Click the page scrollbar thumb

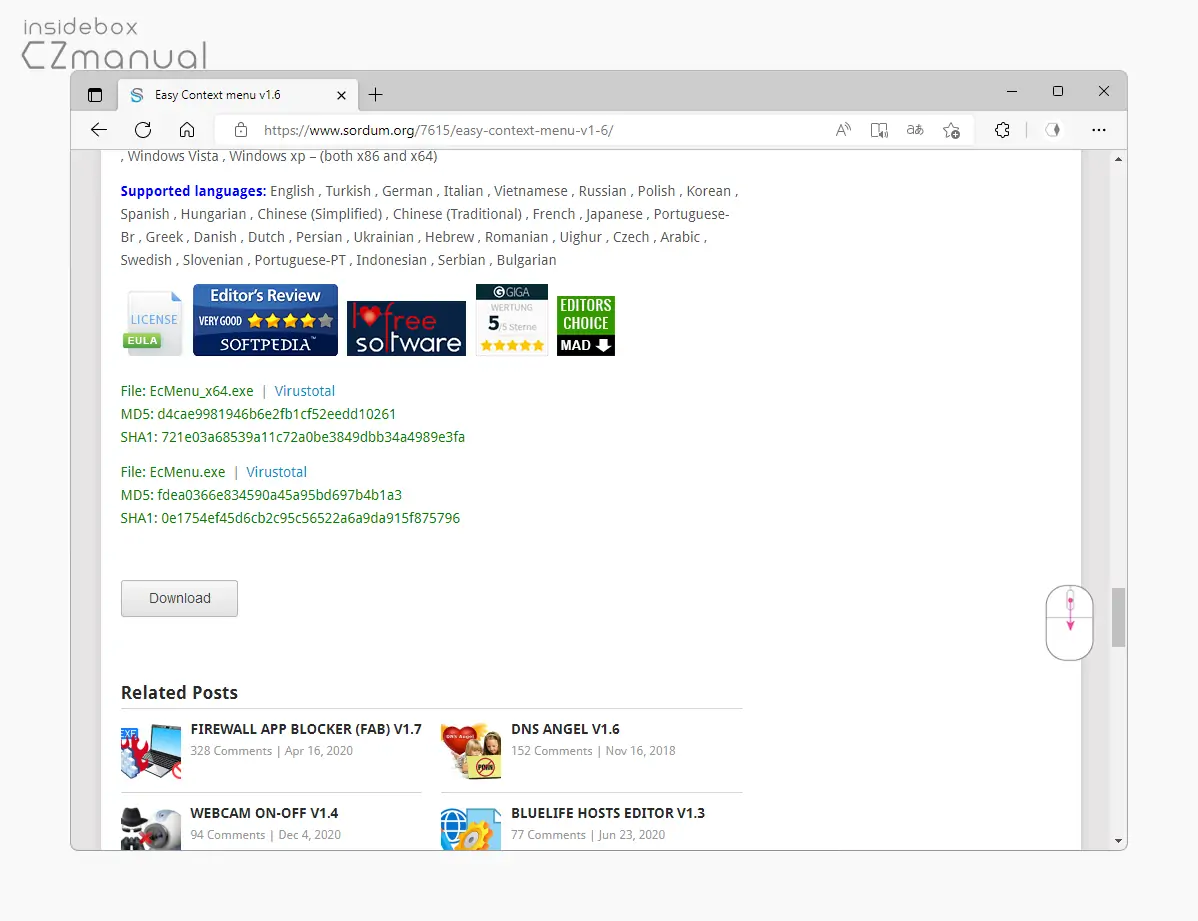pos(1118,618)
